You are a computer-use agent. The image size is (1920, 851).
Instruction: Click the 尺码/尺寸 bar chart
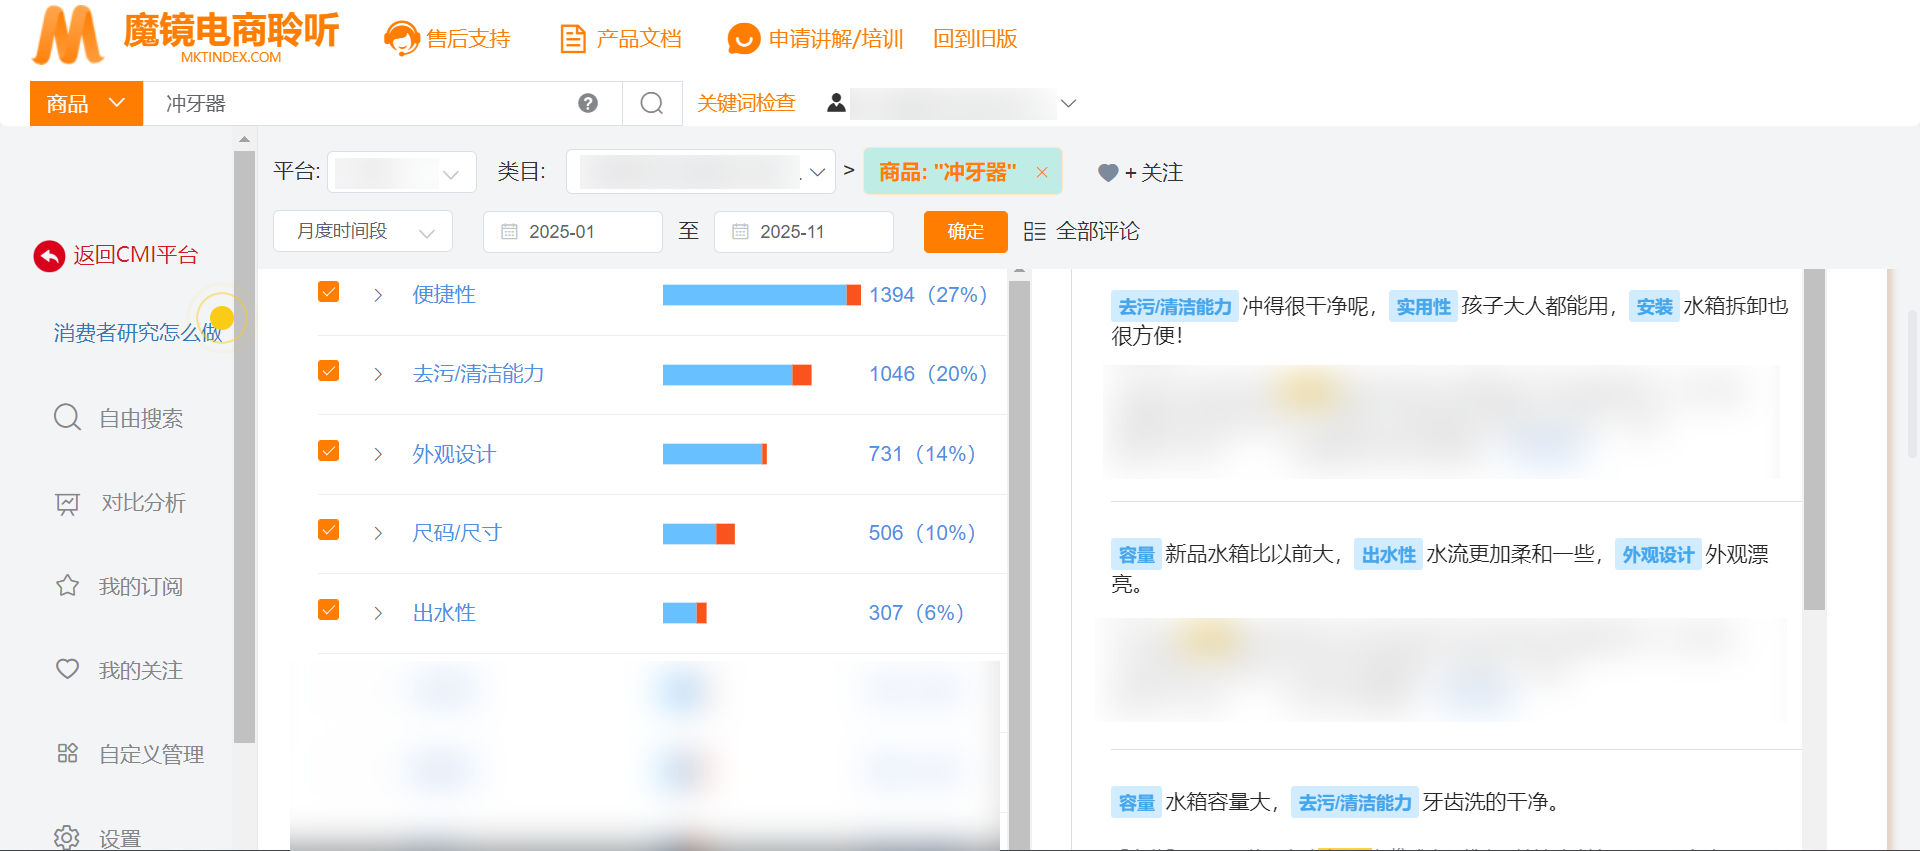tap(698, 534)
